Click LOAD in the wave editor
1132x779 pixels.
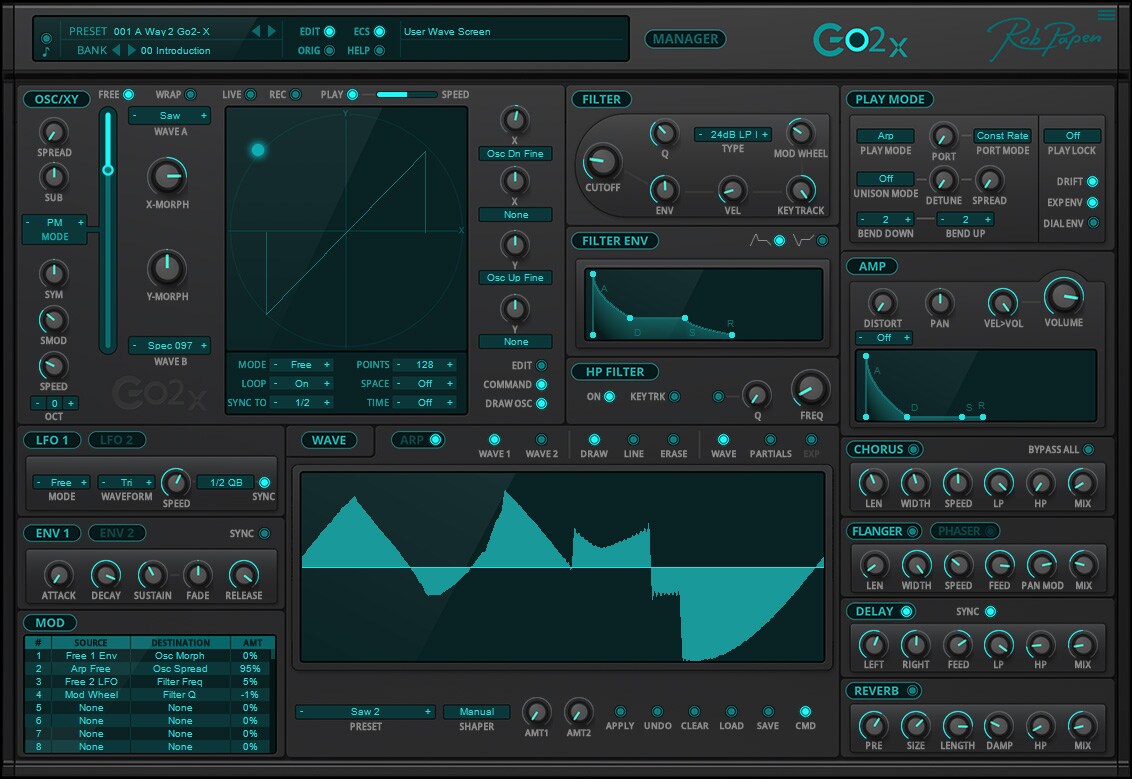tap(731, 712)
